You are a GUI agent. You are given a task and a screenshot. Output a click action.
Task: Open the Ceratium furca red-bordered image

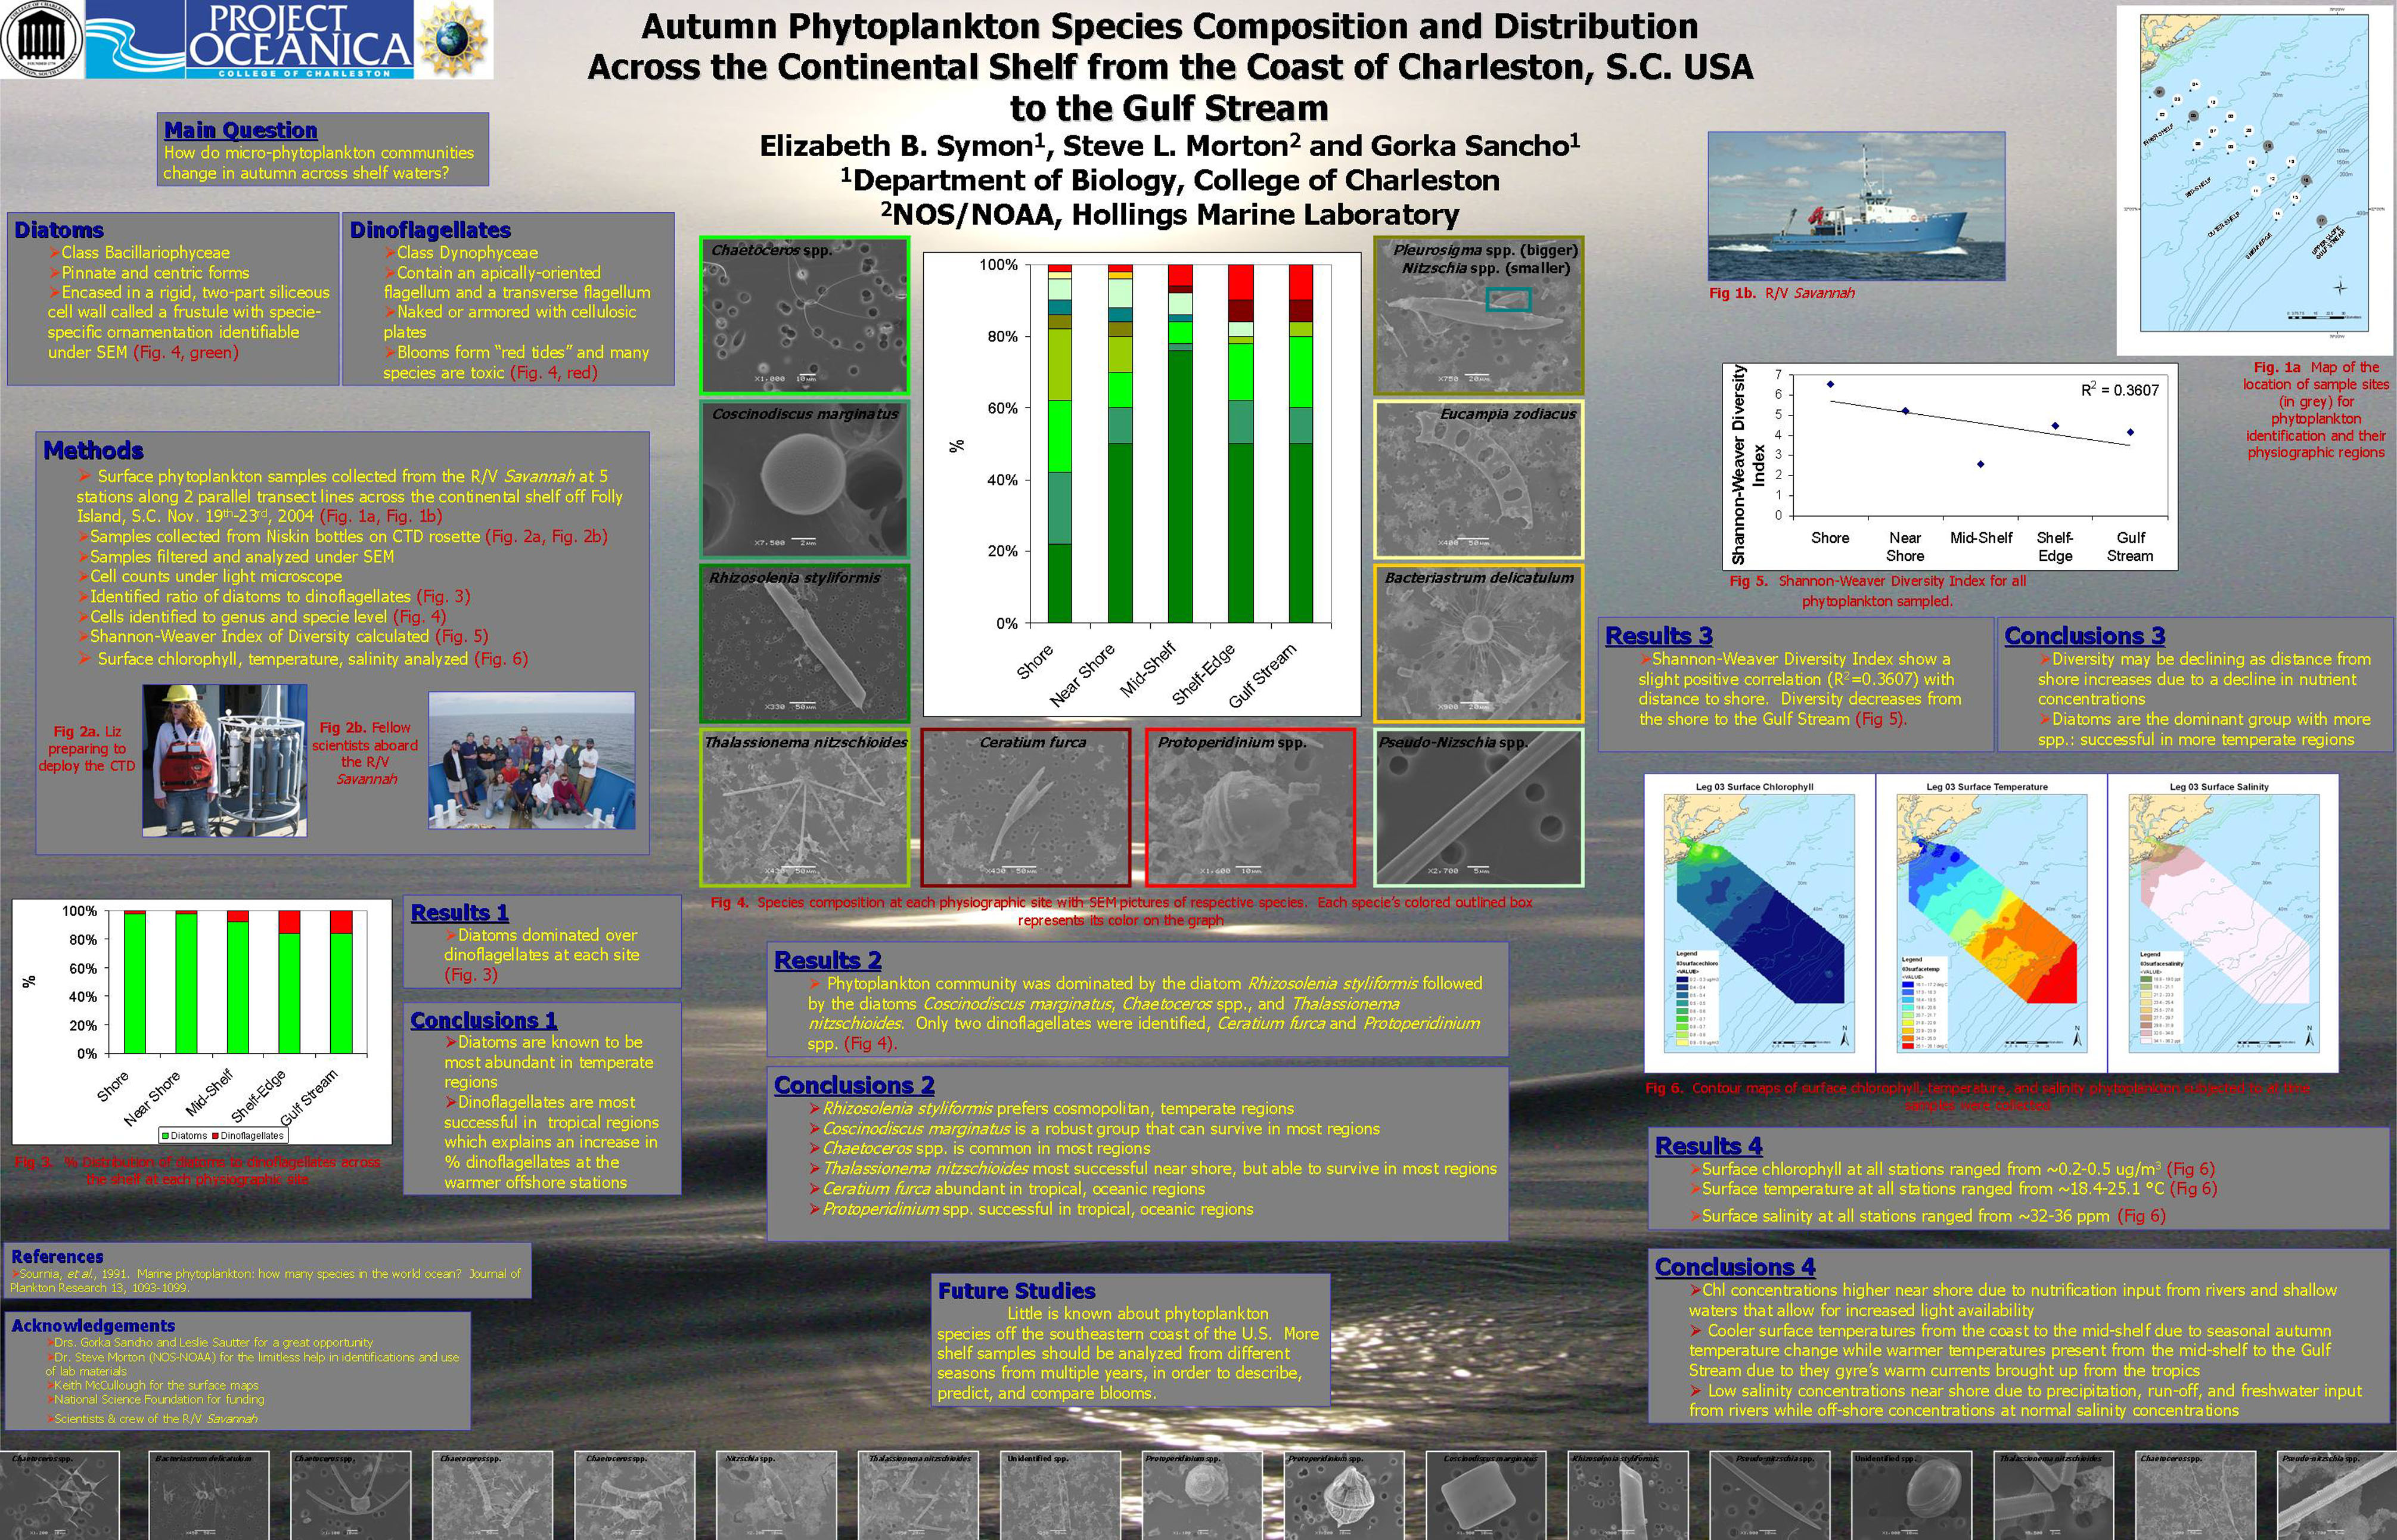(1026, 807)
